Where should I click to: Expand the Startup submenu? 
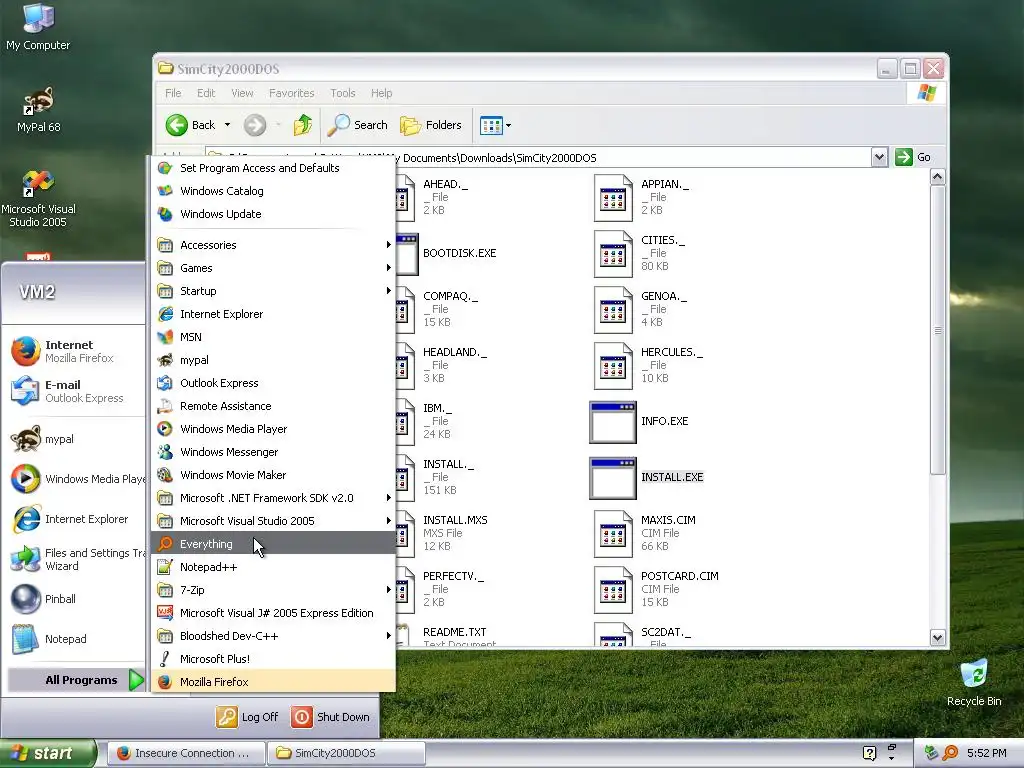coord(273,291)
